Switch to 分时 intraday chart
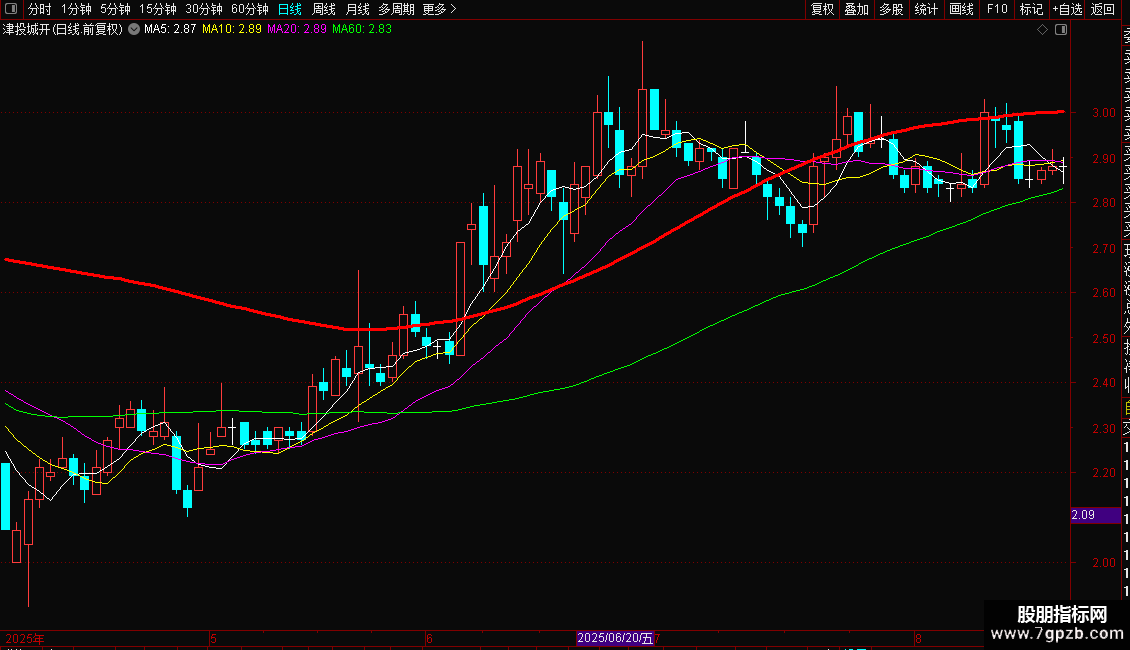This screenshot has height=650, width=1130. coord(40,9)
